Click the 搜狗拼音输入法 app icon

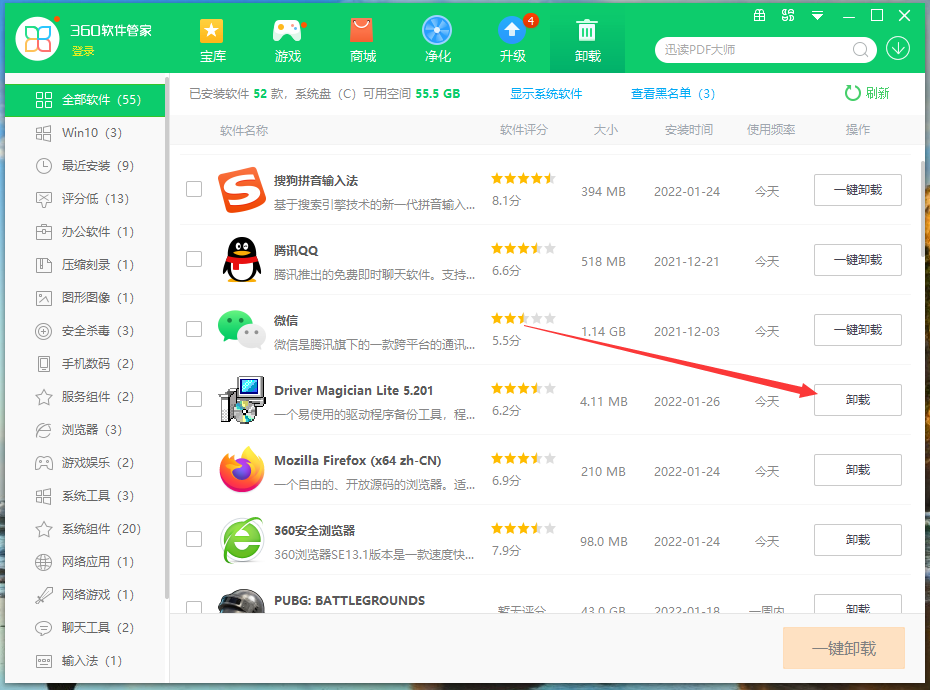pos(241,190)
